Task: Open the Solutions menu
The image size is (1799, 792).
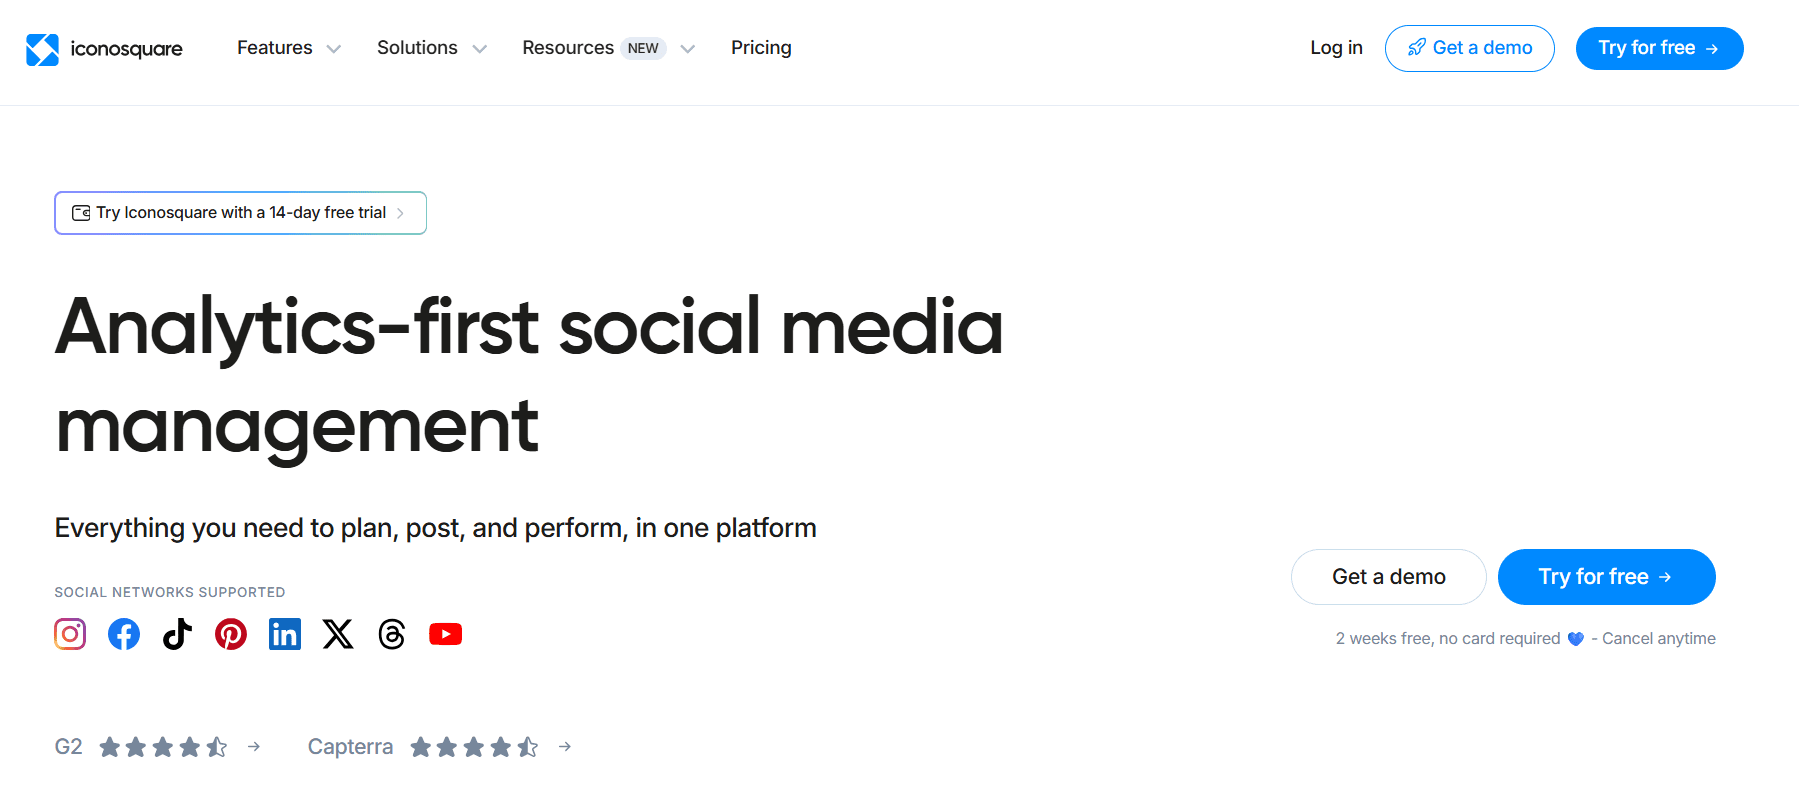Action: point(417,48)
